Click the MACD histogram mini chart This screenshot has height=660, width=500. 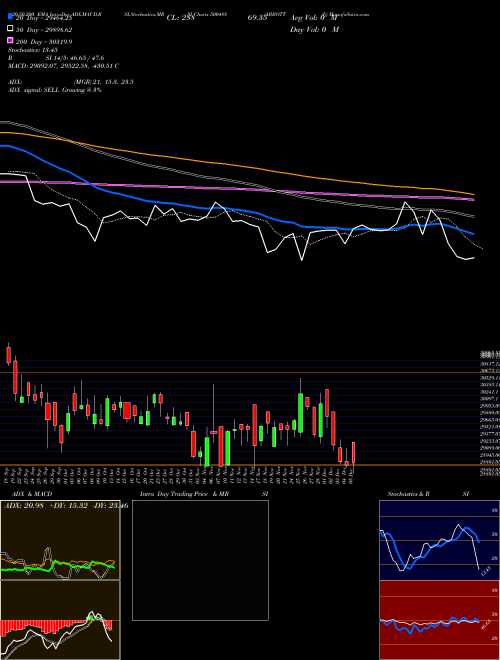pos(60,620)
